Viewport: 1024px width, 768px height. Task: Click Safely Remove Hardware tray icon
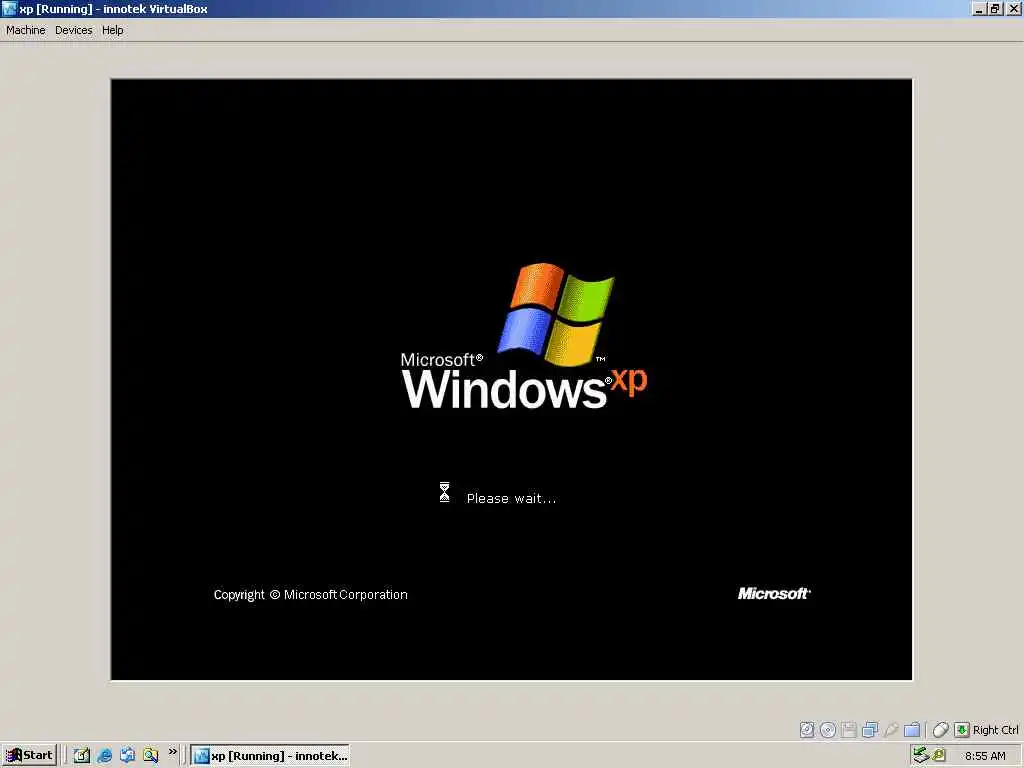pos(921,755)
